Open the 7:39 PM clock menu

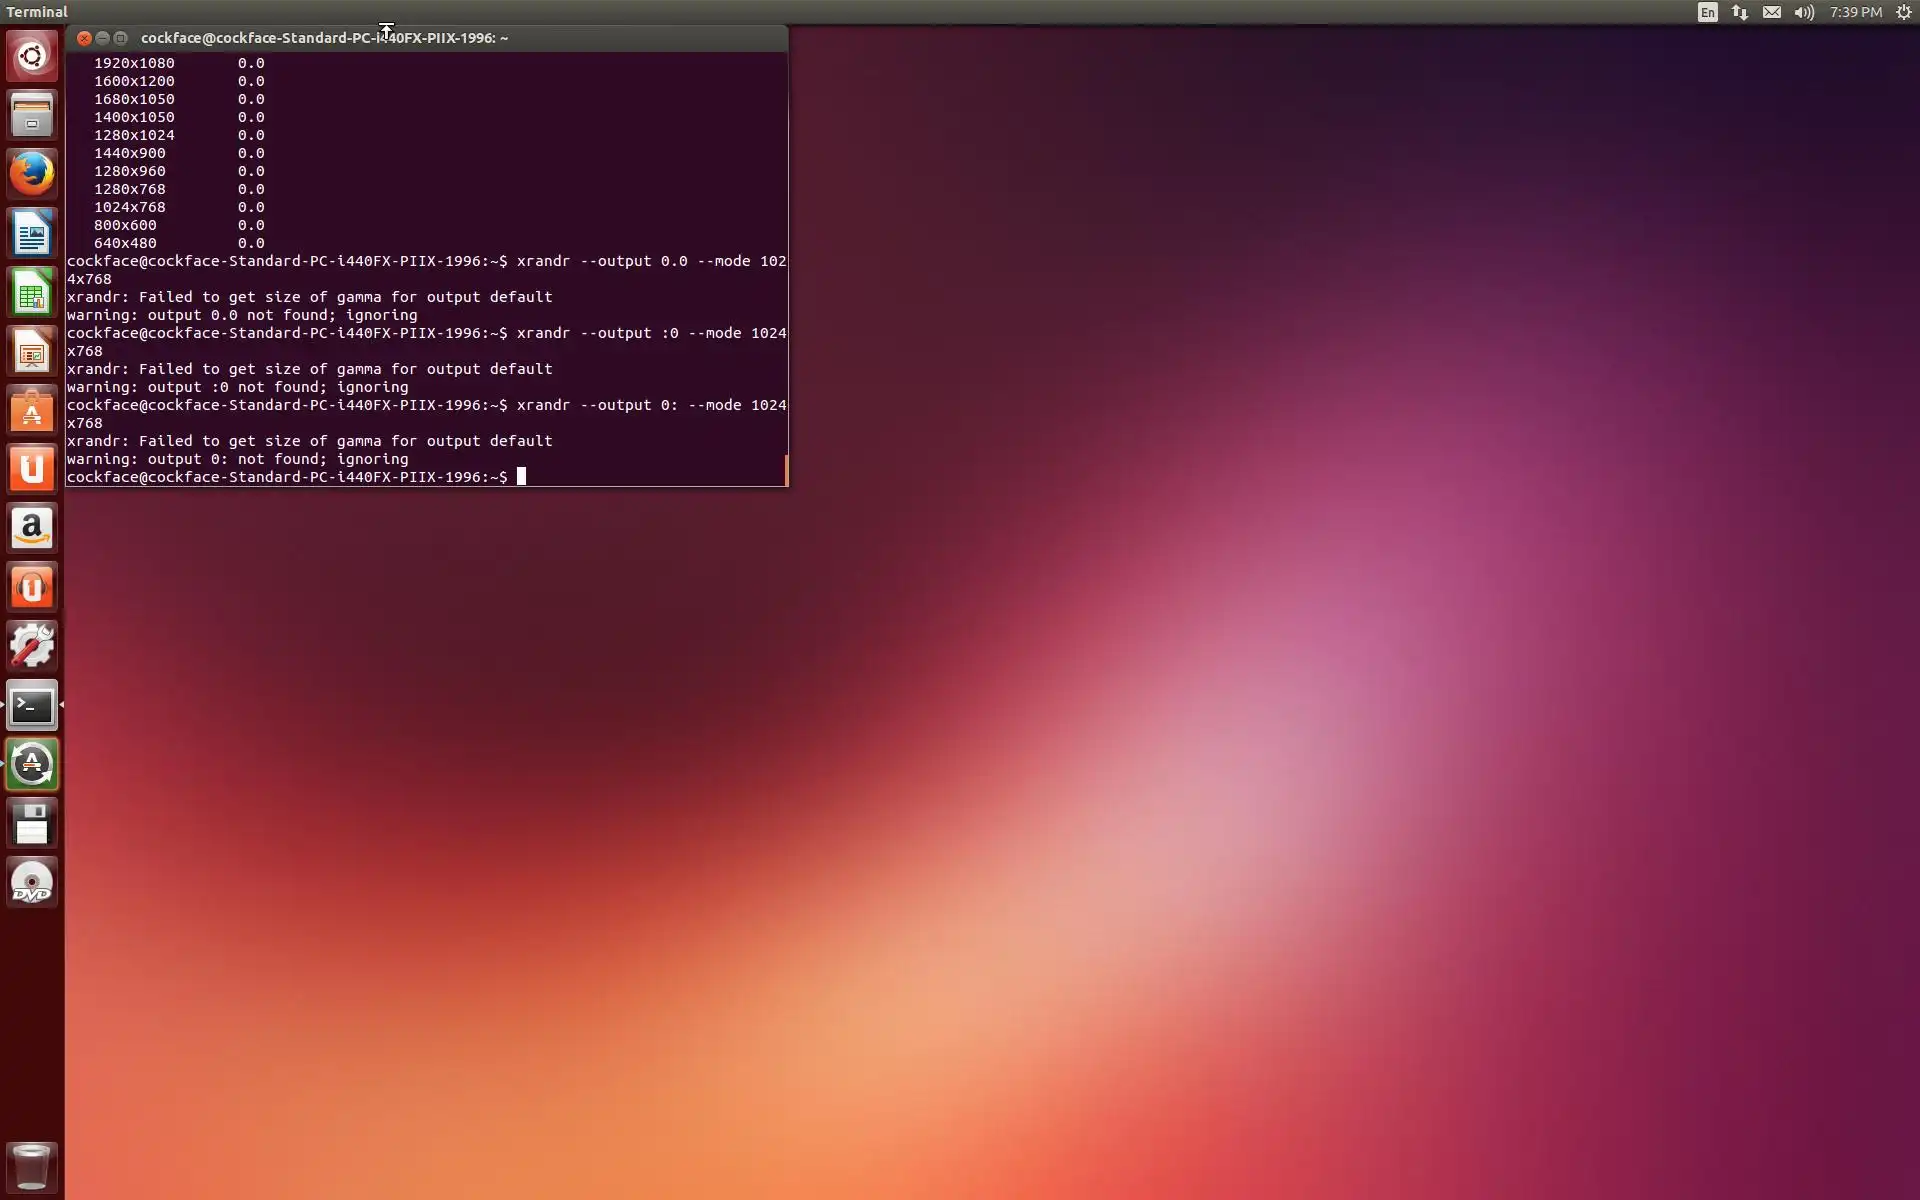[x=1855, y=12]
